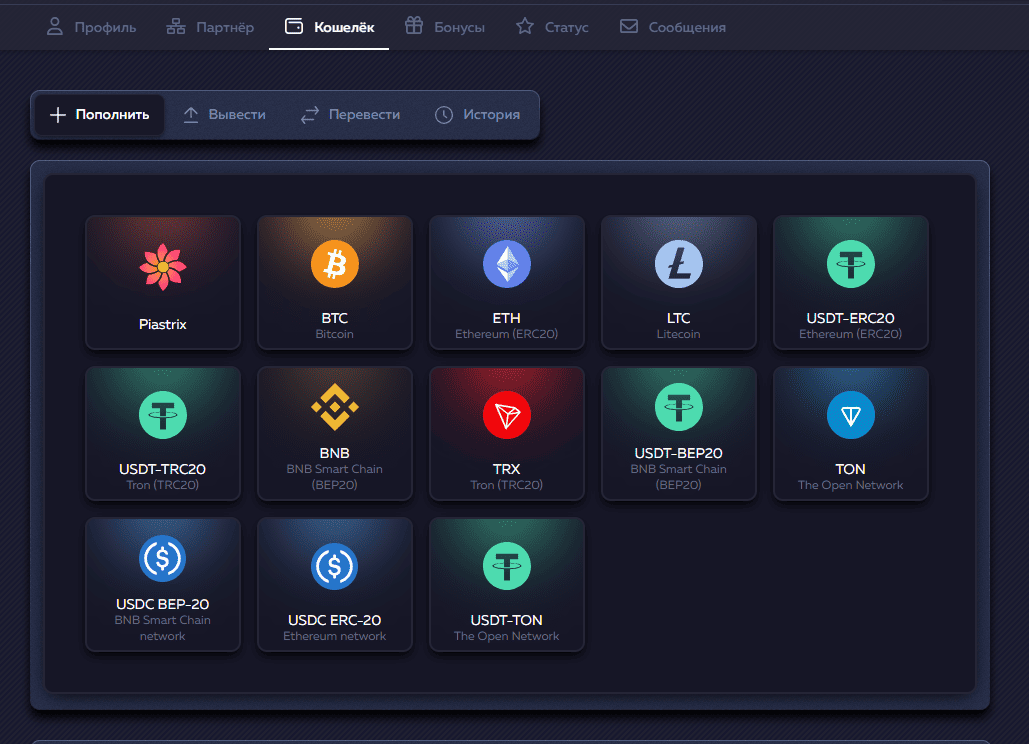
Task: Click the network icon beside Партнёр
Action: (x=176, y=27)
